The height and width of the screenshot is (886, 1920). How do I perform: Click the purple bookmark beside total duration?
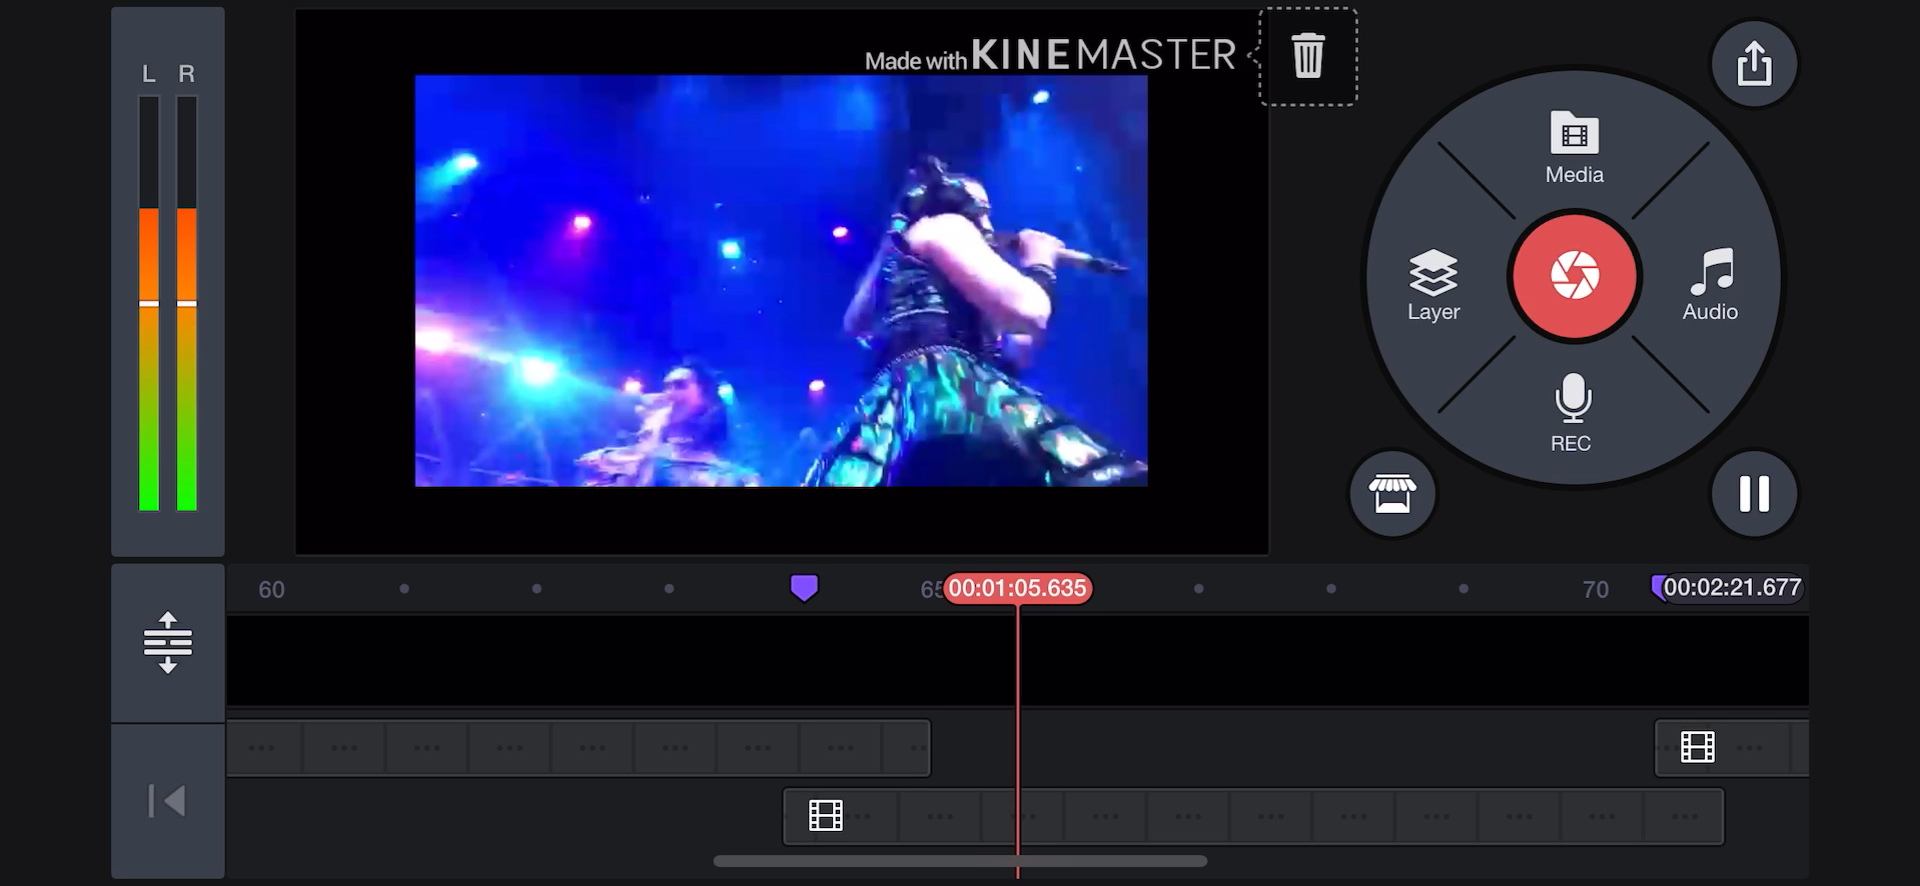coord(1657,587)
